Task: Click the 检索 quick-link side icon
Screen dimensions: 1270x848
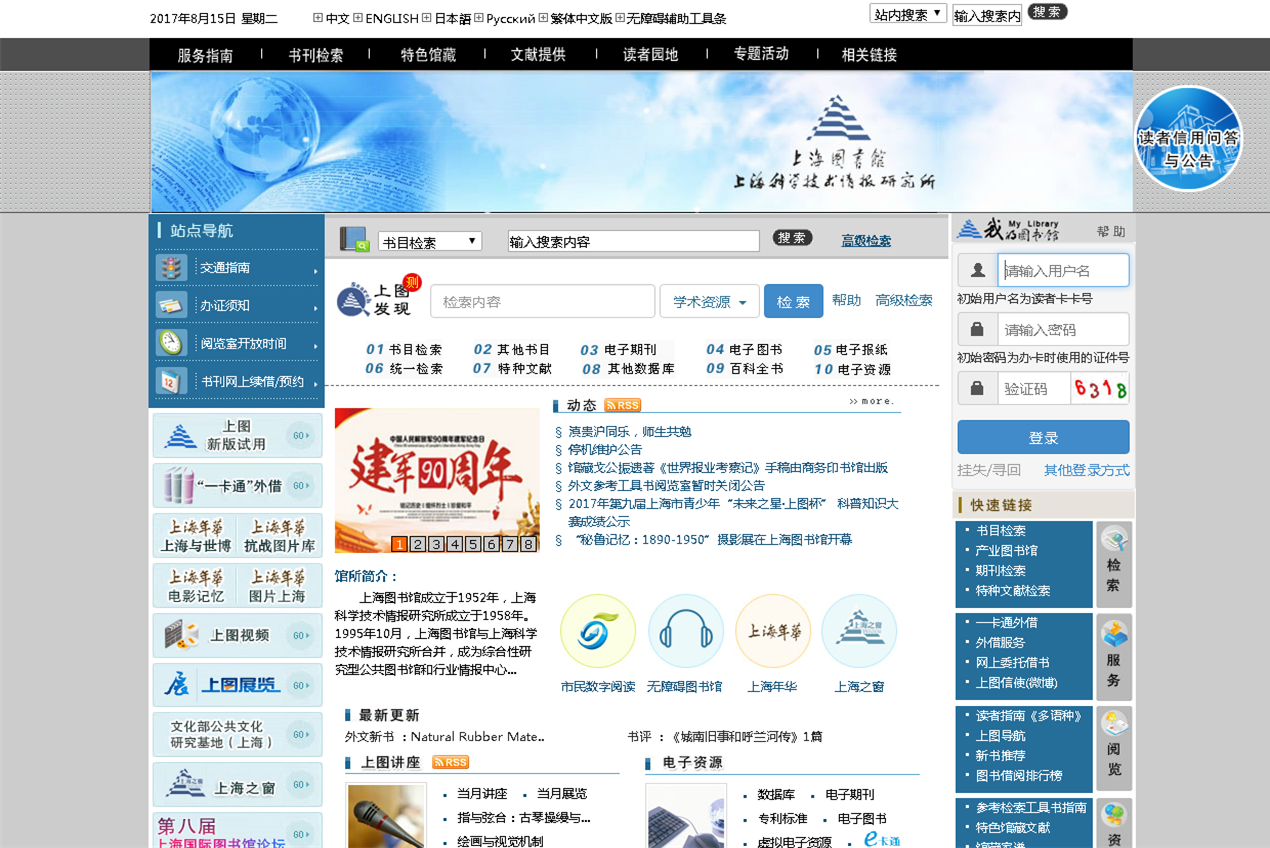Action: [1114, 564]
